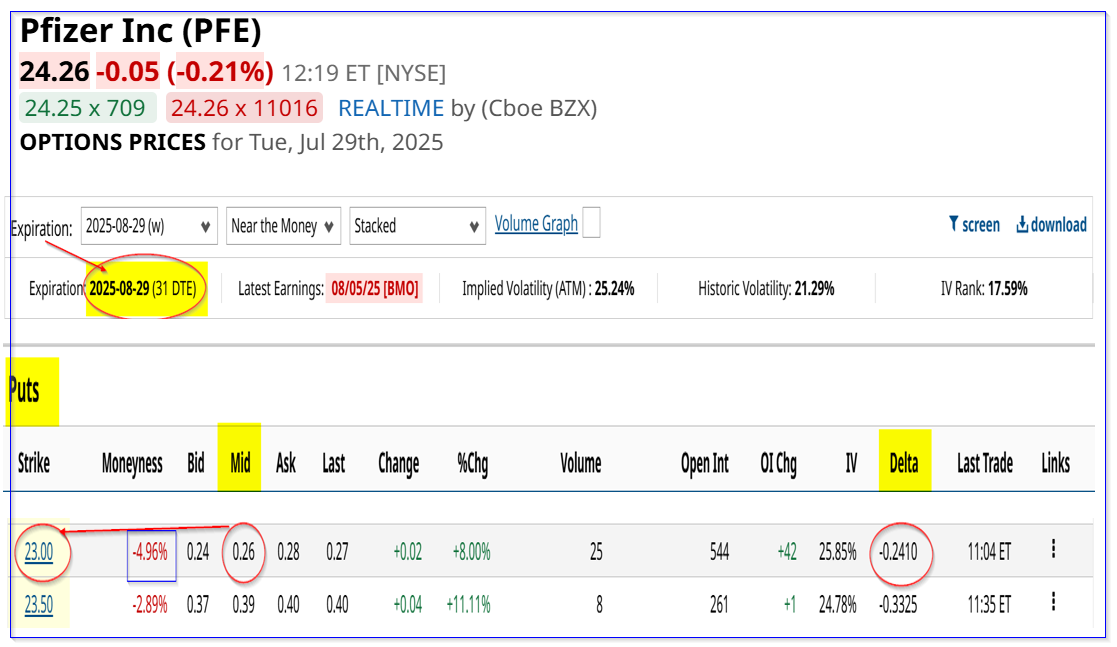
Task: Click the 0.26 mid price cell
Action: click(244, 552)
